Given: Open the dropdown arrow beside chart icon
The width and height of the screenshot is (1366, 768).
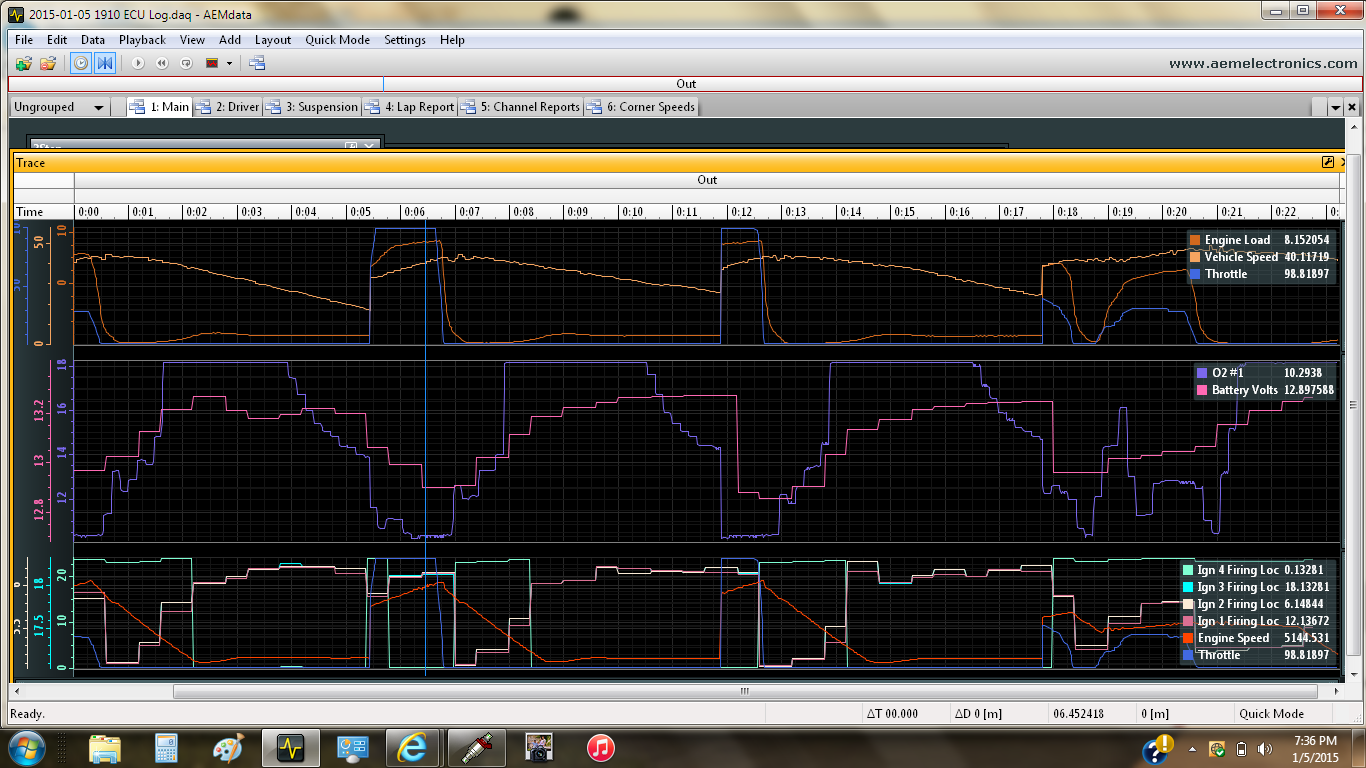Looking at the screenshot, I should 229,63.
